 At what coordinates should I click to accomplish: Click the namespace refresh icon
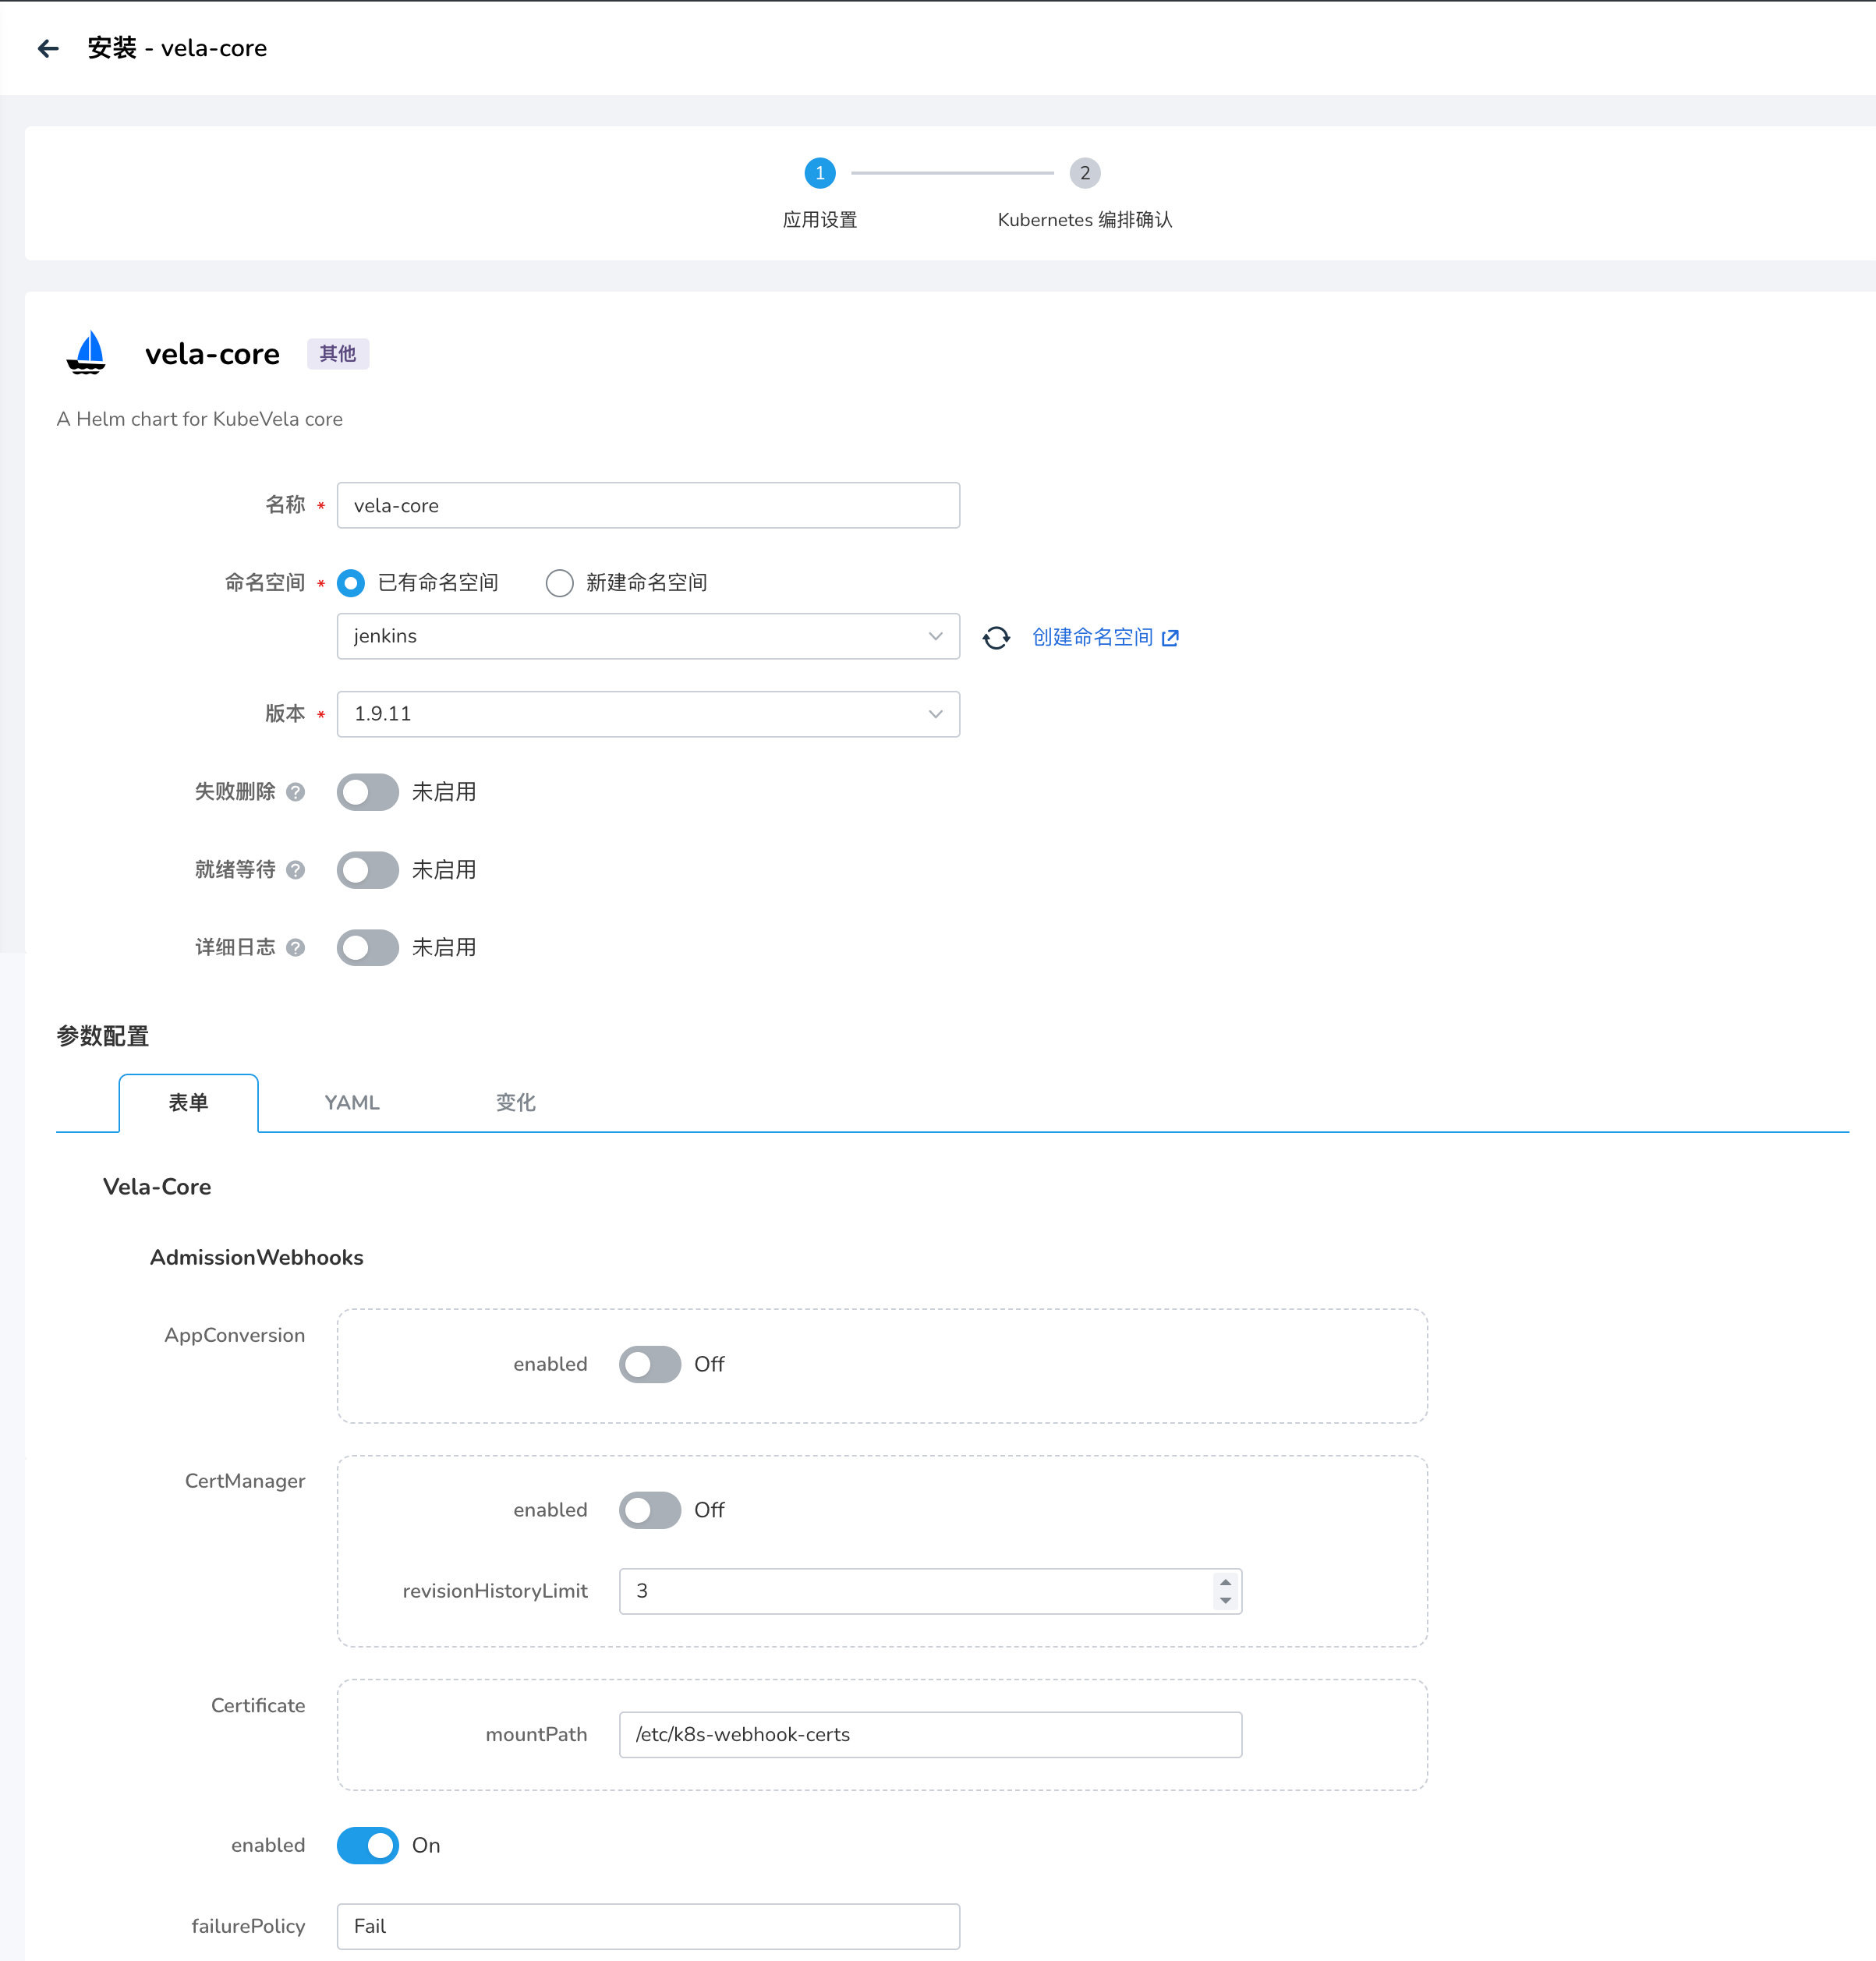point(996,637)
